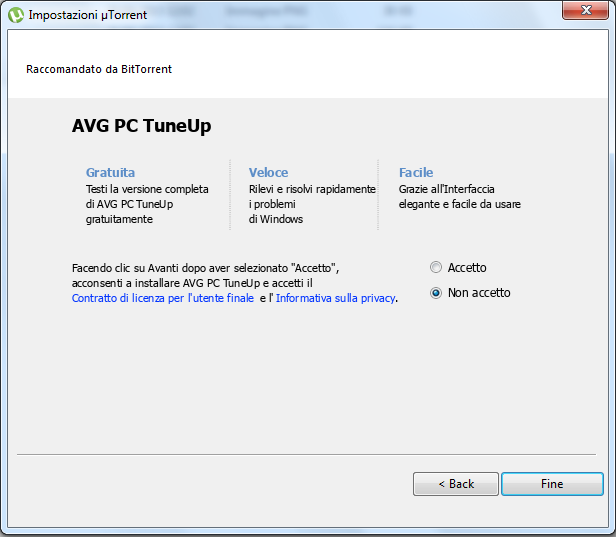The height and width of the screenshot is (537, 616).
Task: Click the Facile feature heading
Action: (x=416, y=172)
